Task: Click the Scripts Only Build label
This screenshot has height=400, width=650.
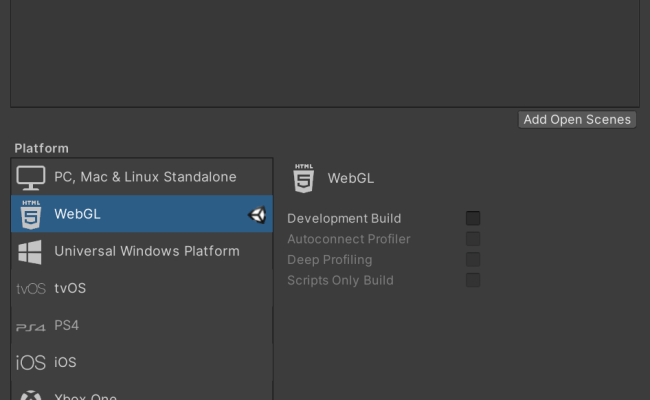Action: (x=340, y=281)
